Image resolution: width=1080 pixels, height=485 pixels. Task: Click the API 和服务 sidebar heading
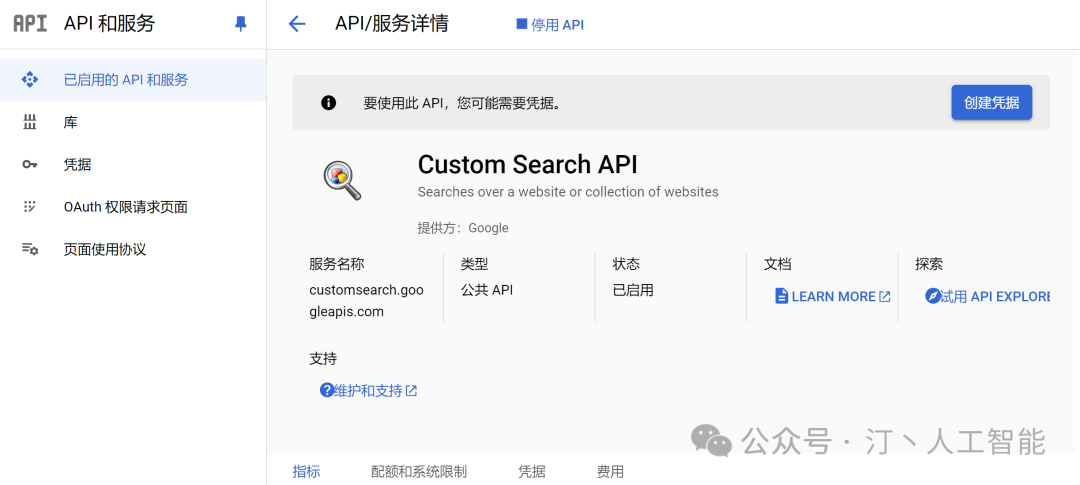[x=110, y=24]
